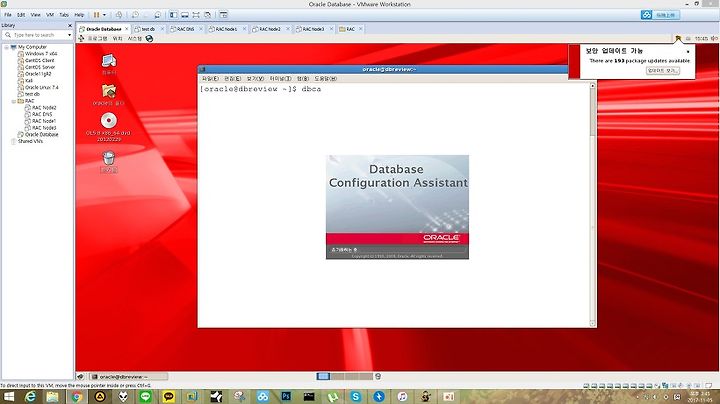The width and height of the screenshot is (720, 404).
Task: Open iTunes from Windows taskbar
Action: pos(402,397)
